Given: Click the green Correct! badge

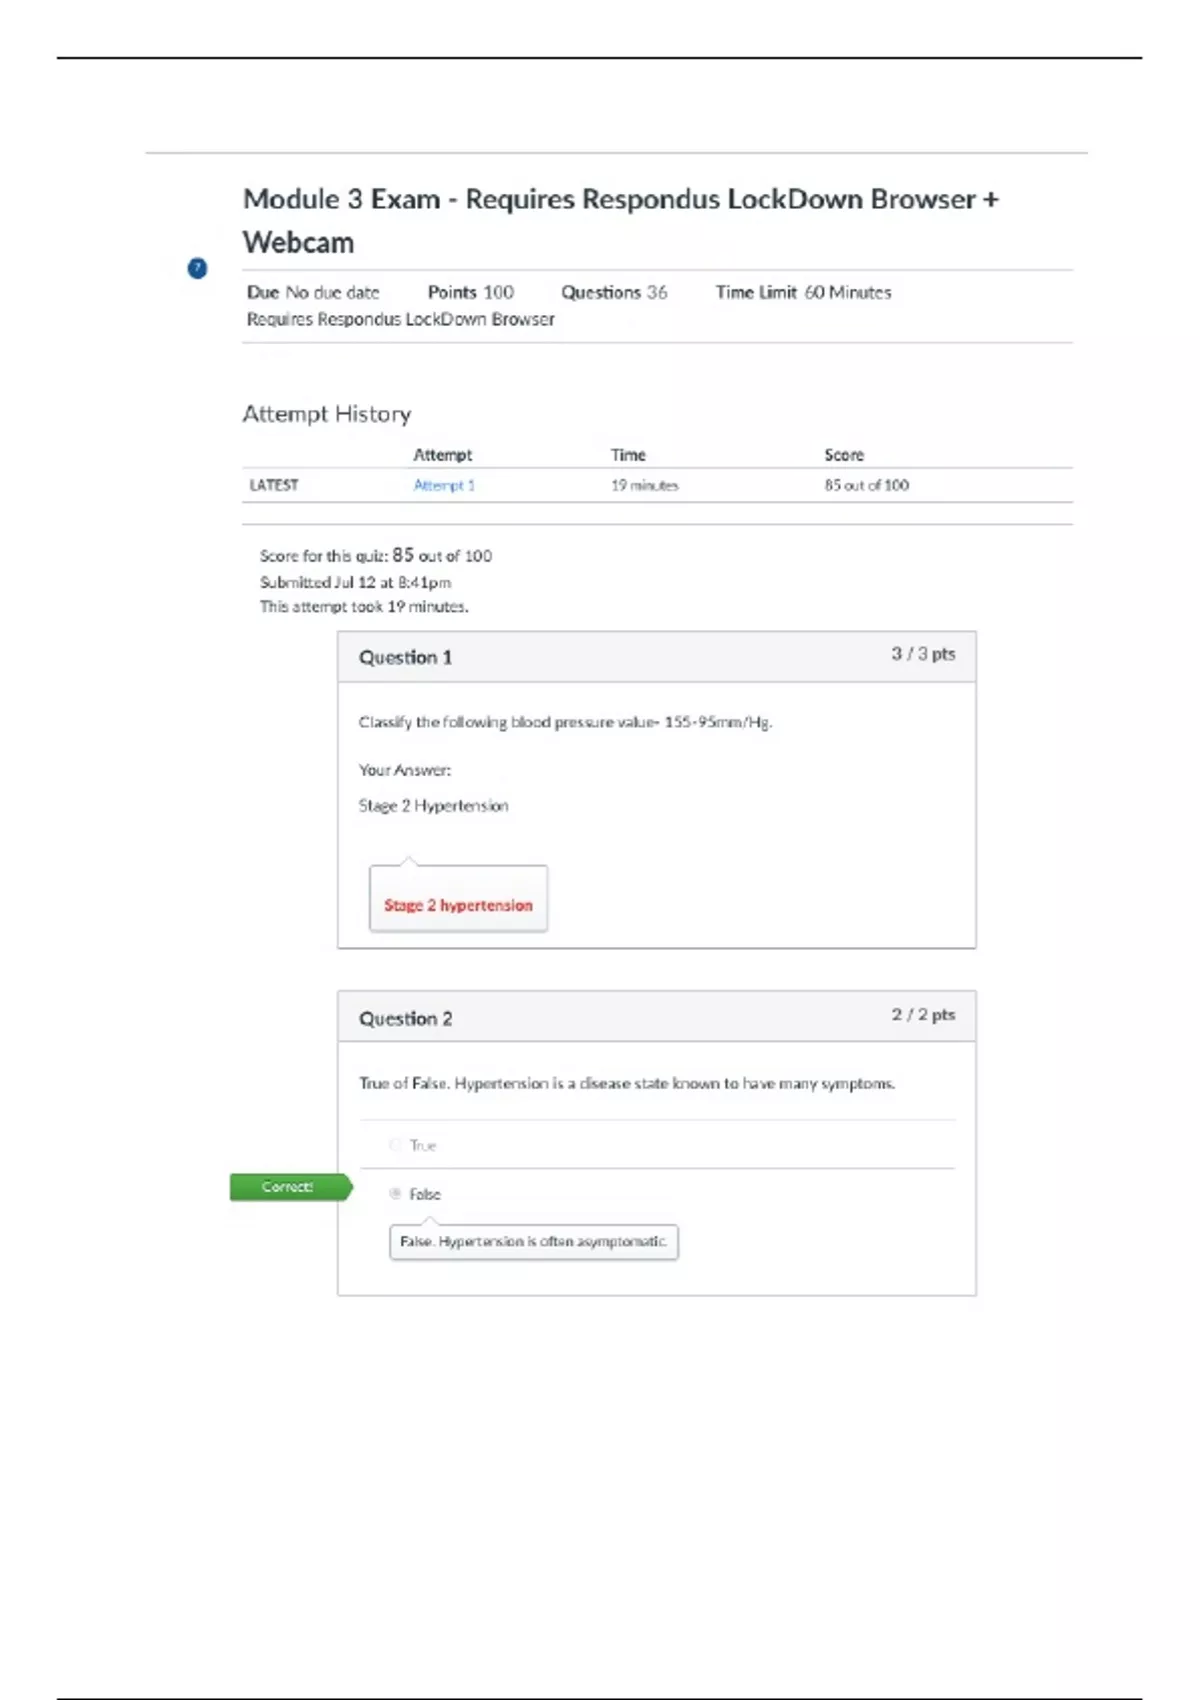Looking at the screenshot, I should (x=289, y=1187).
